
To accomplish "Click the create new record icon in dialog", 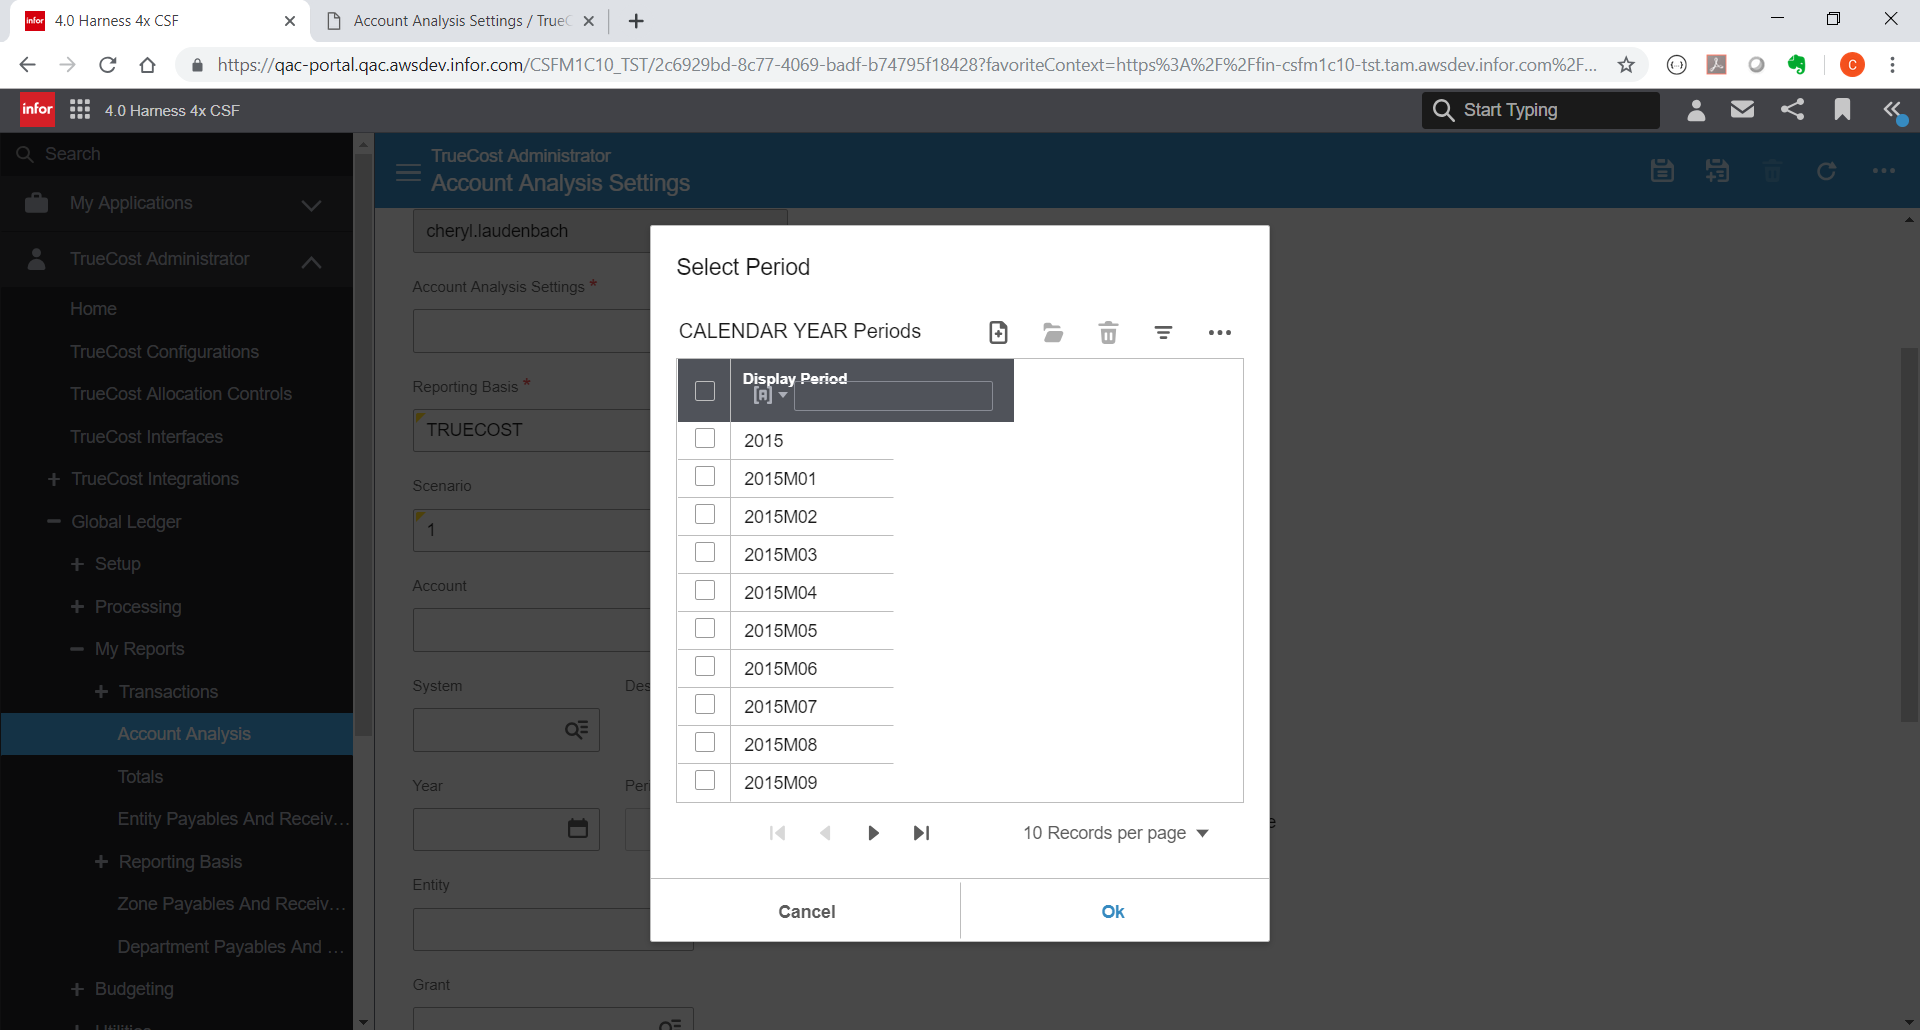I will click(x=998, y=332).
